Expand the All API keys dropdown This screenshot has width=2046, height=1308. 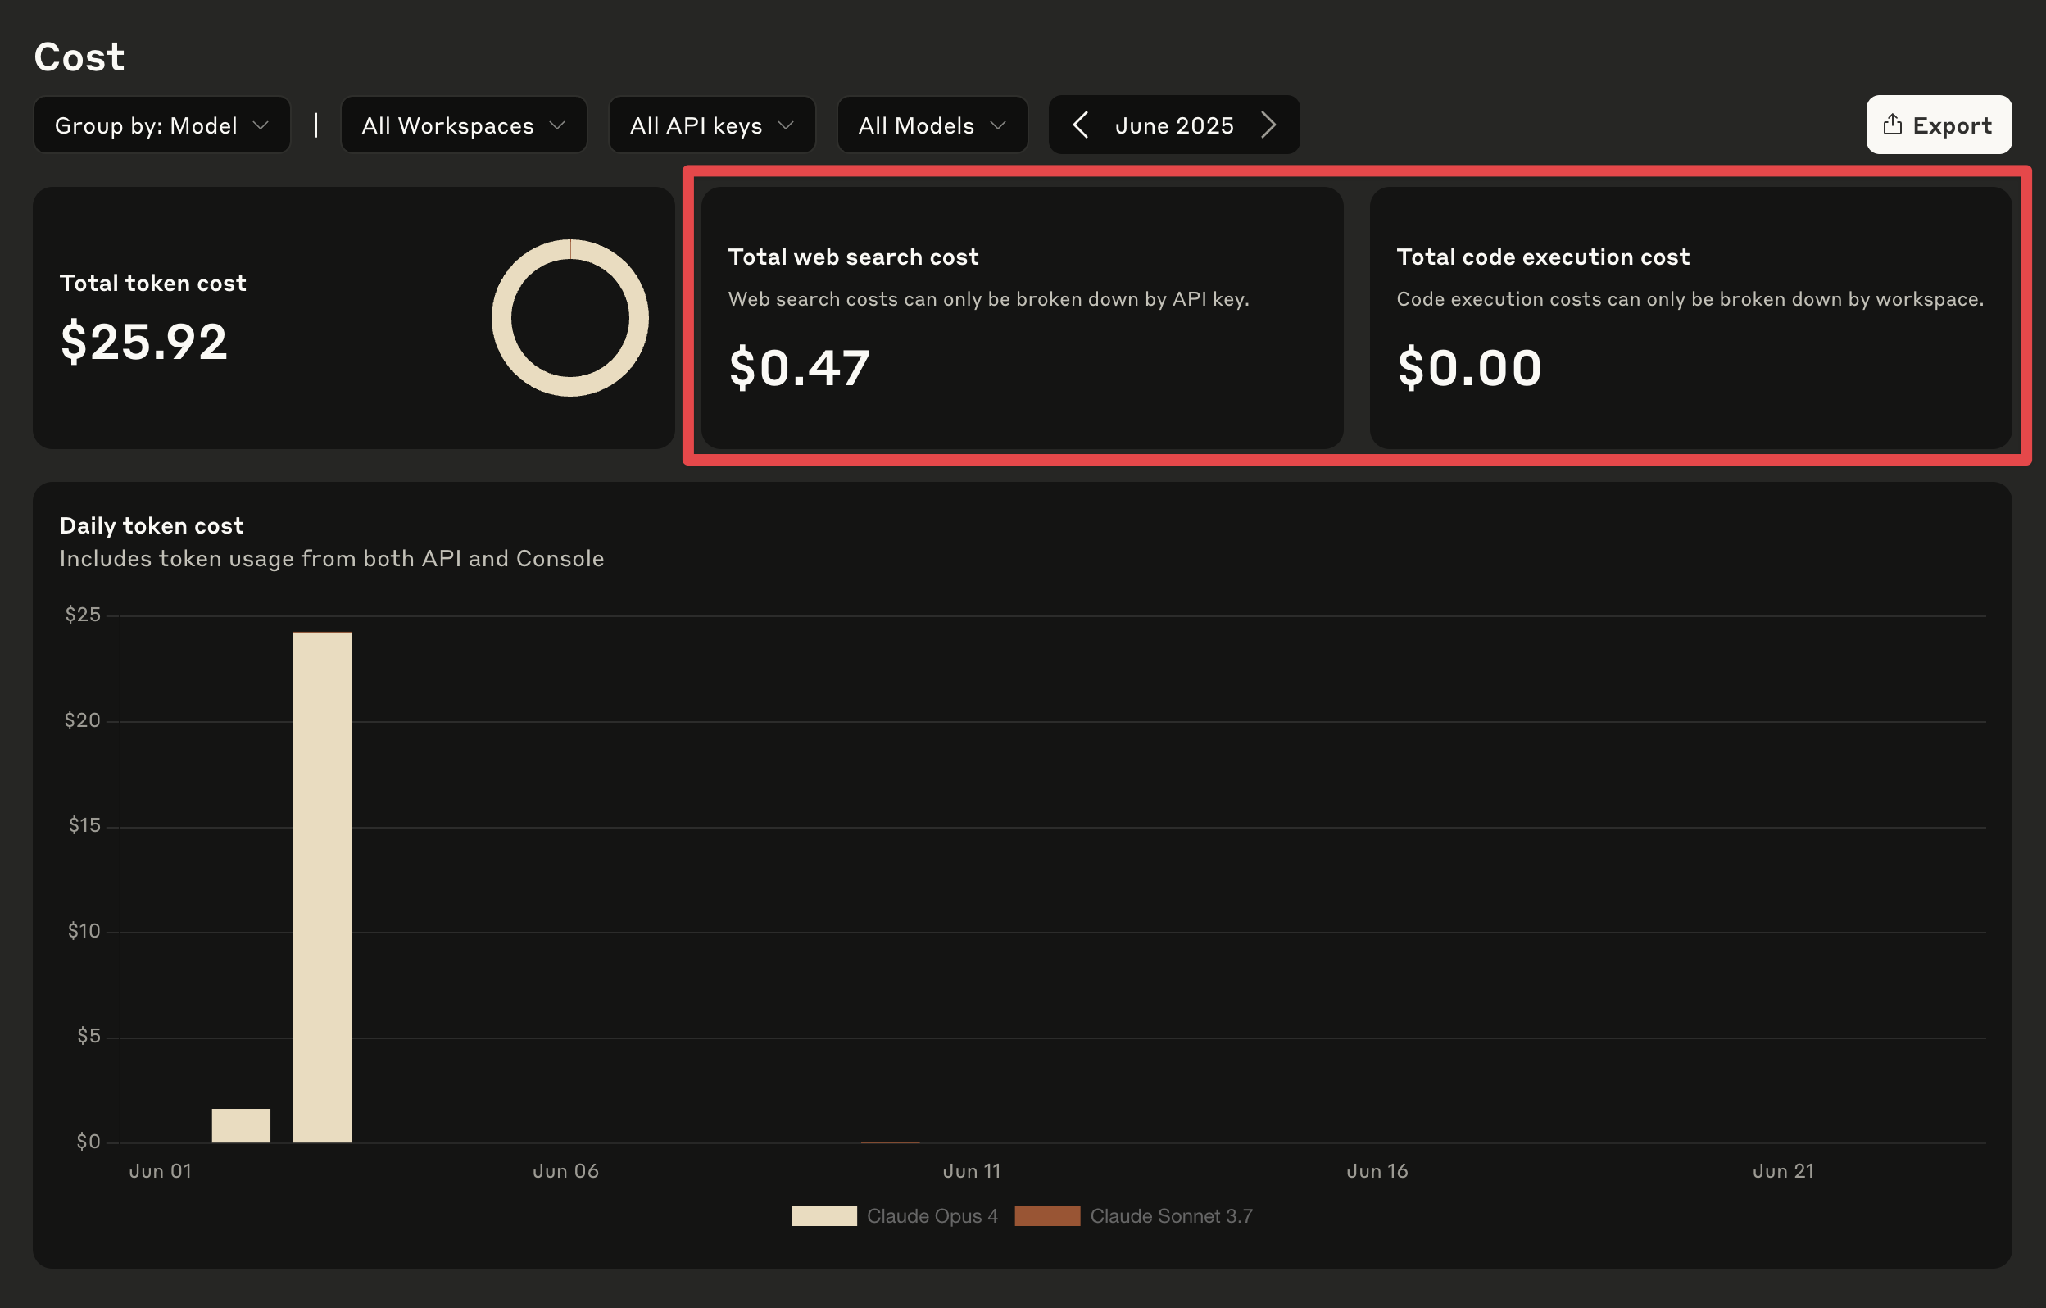712,125
